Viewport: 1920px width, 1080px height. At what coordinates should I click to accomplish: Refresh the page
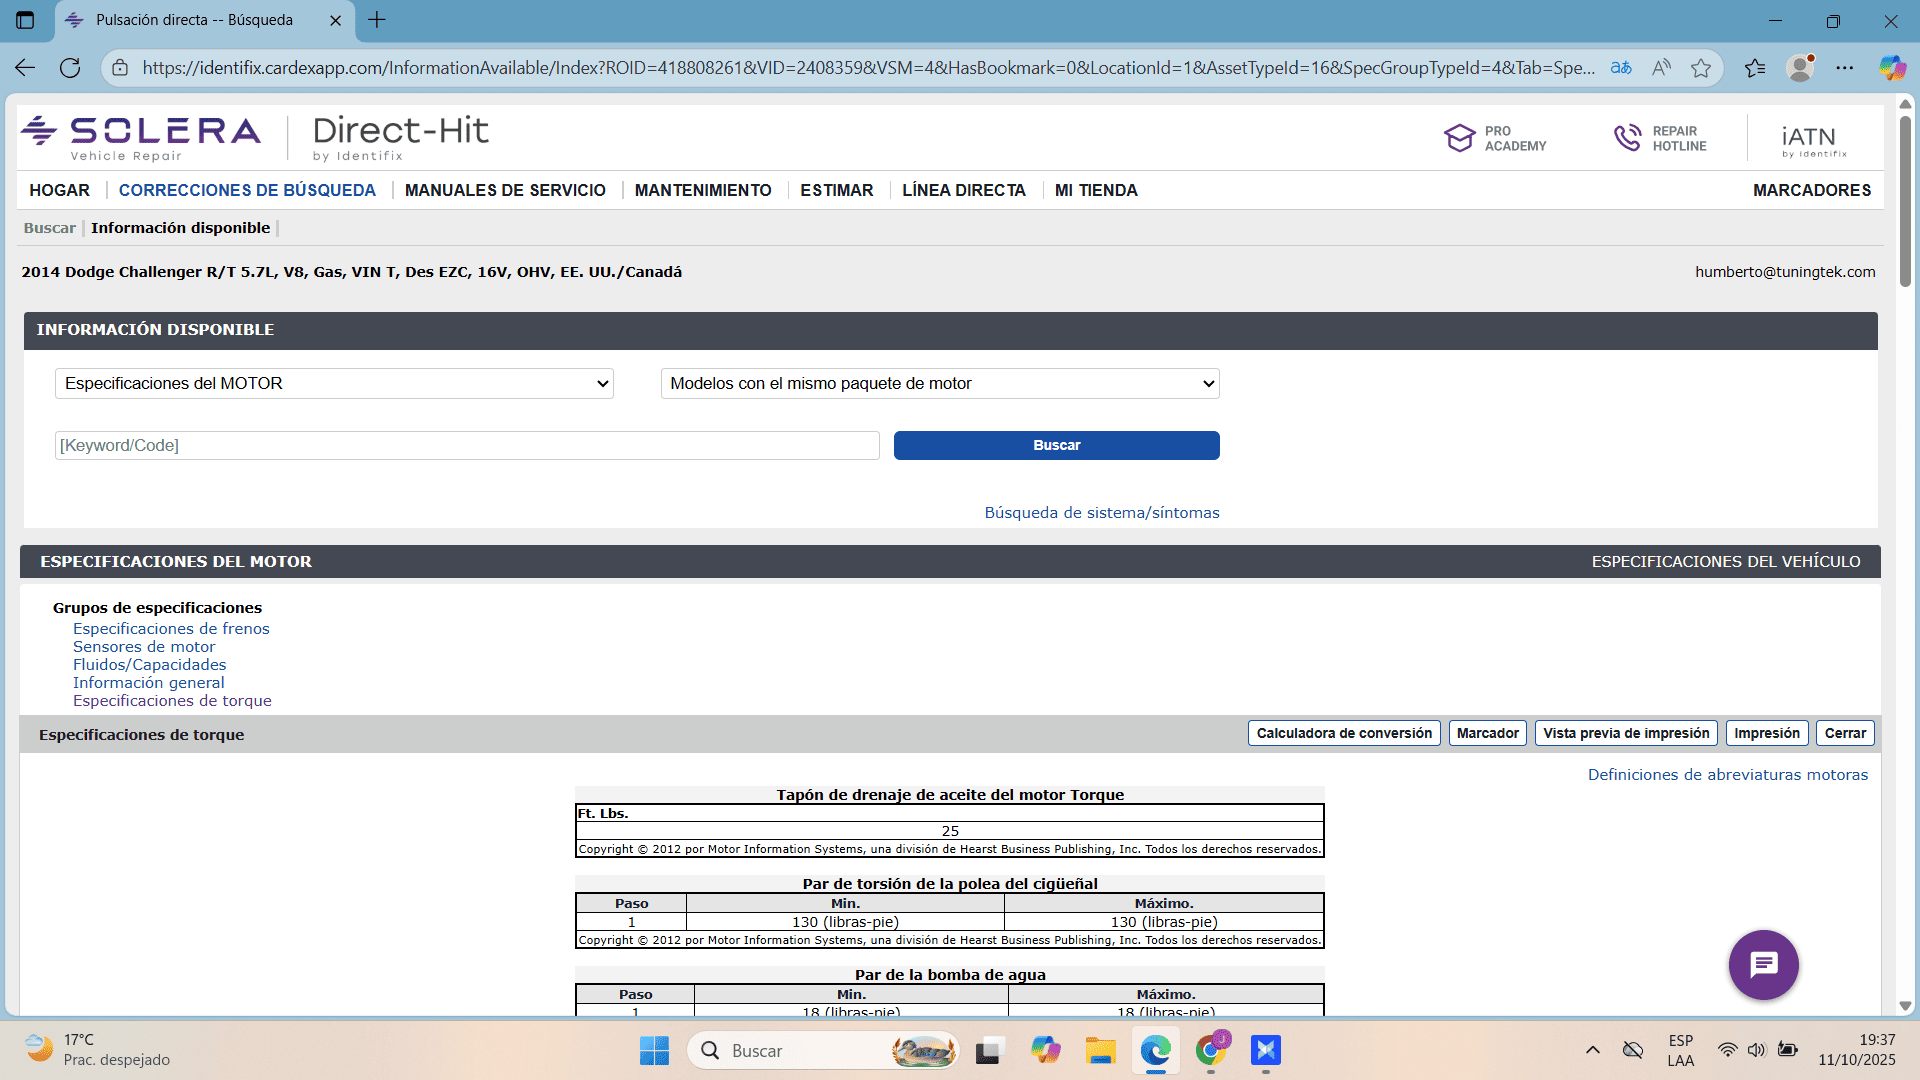[x=70, y=67]
